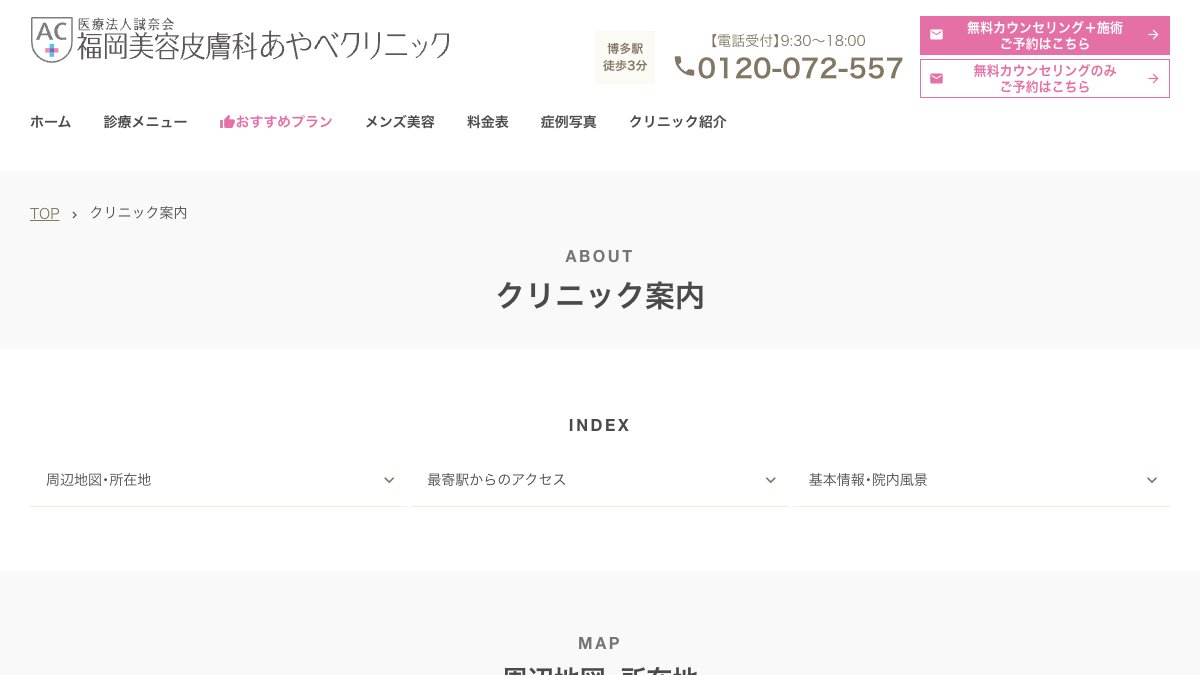
Task: Click the クリニック案内 breadcrumb text
Action: pyautogui.click(x=139, y=213)
